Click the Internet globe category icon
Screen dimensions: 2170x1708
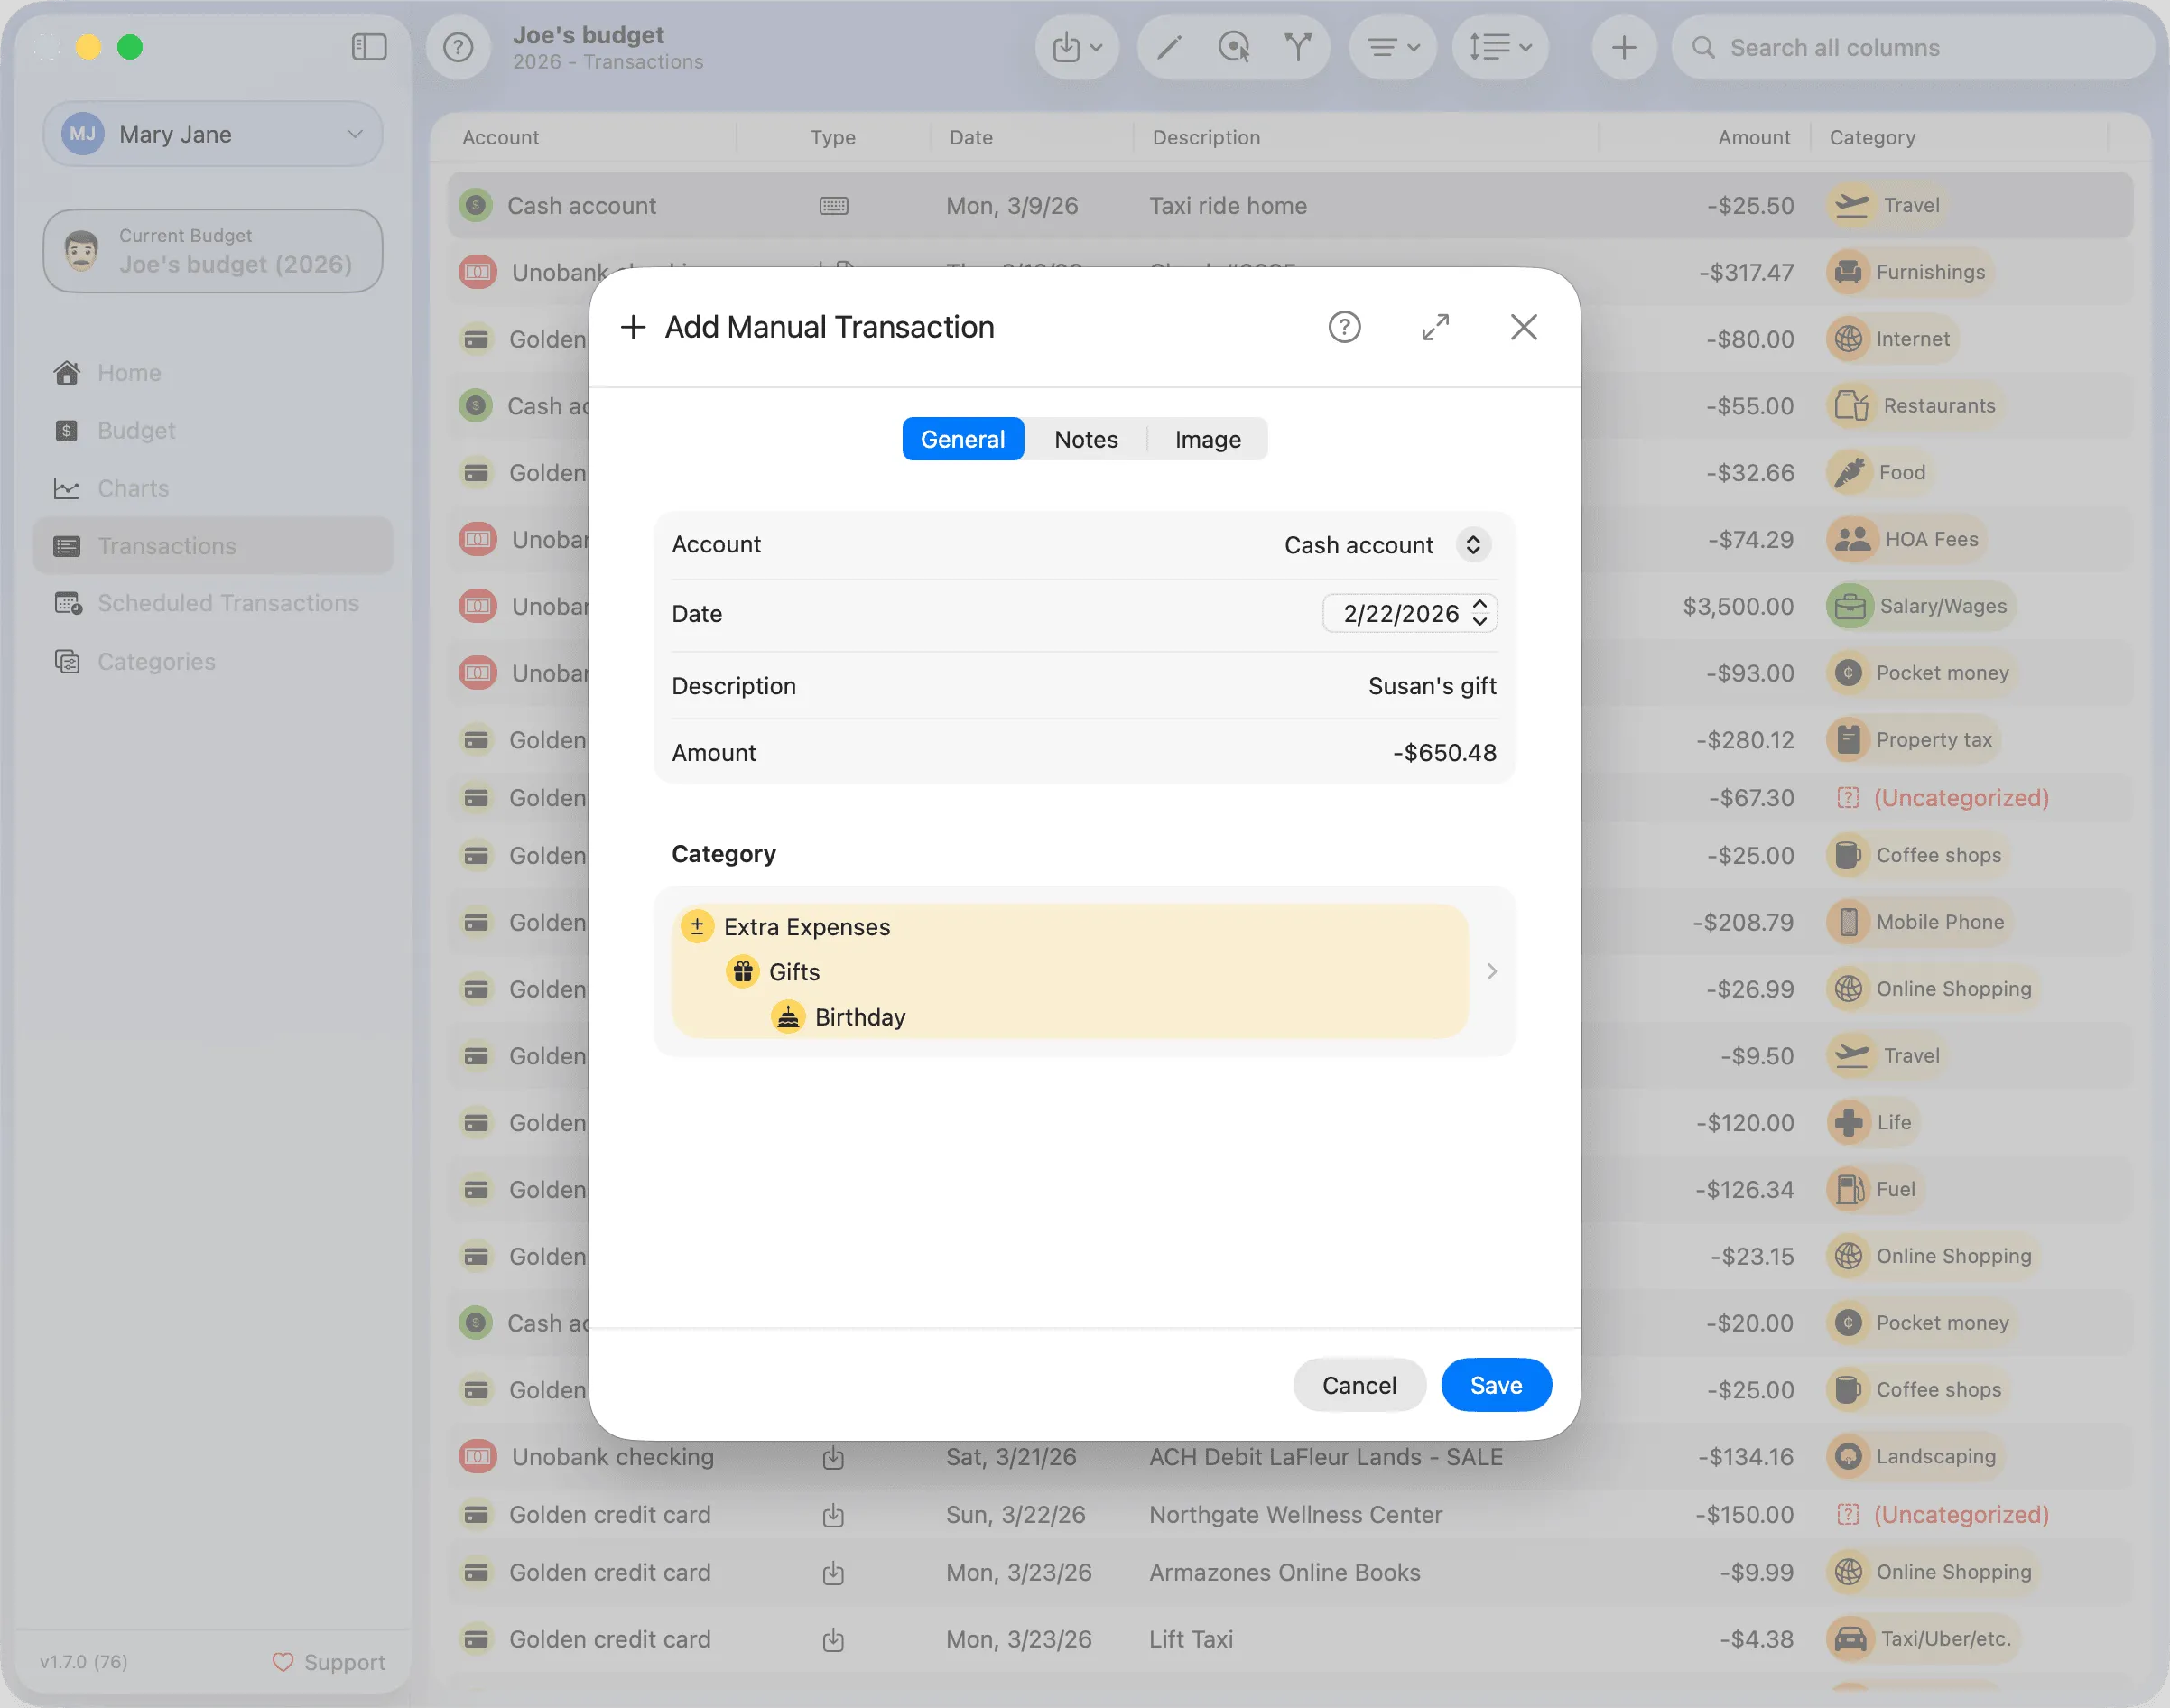(x=1848, y=339)
